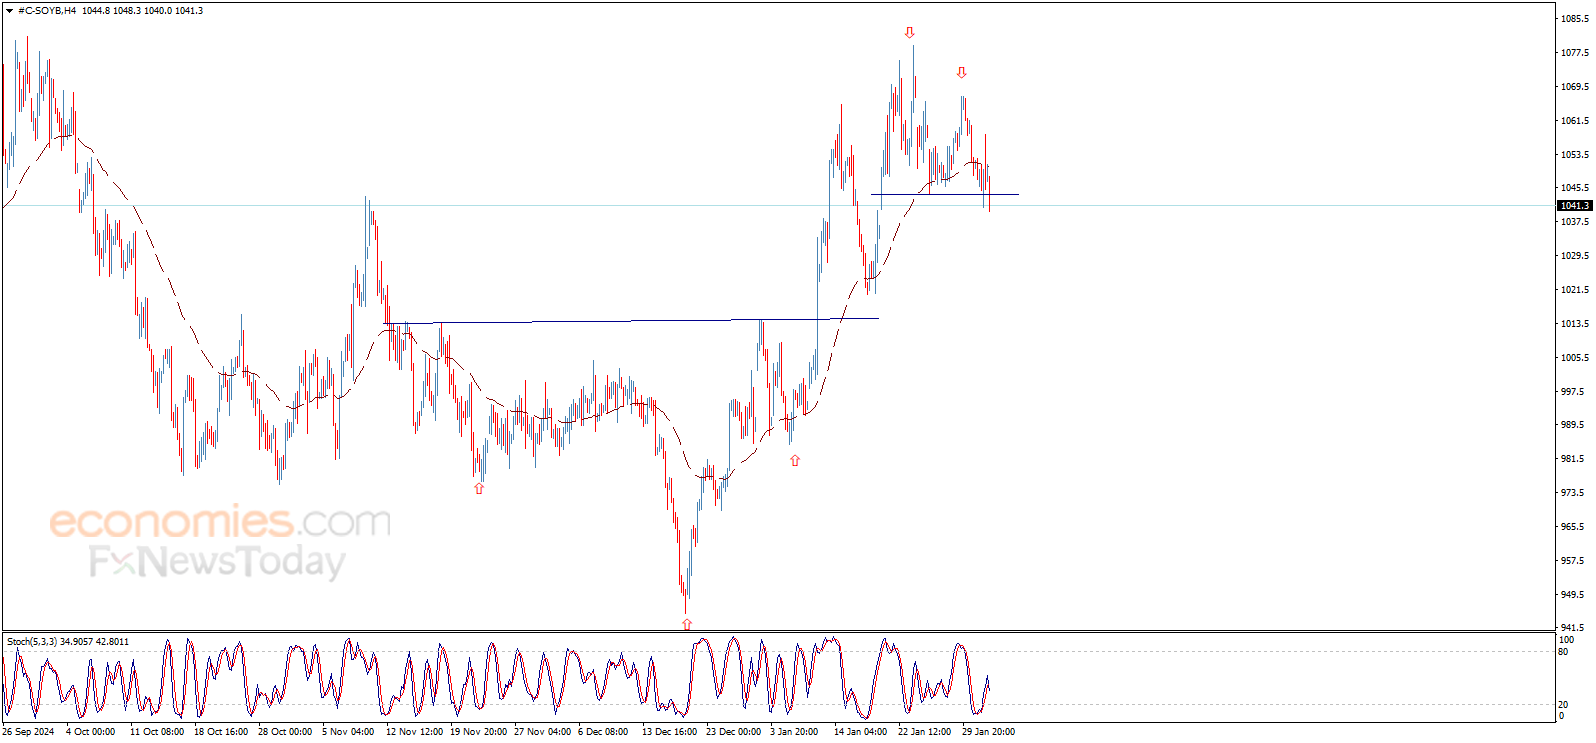The width and height of the screenshot is (1596, 743).
Task: Click the 5 Nov 04:00 time label
Action: pyautogui.click(x=348, y=732)
